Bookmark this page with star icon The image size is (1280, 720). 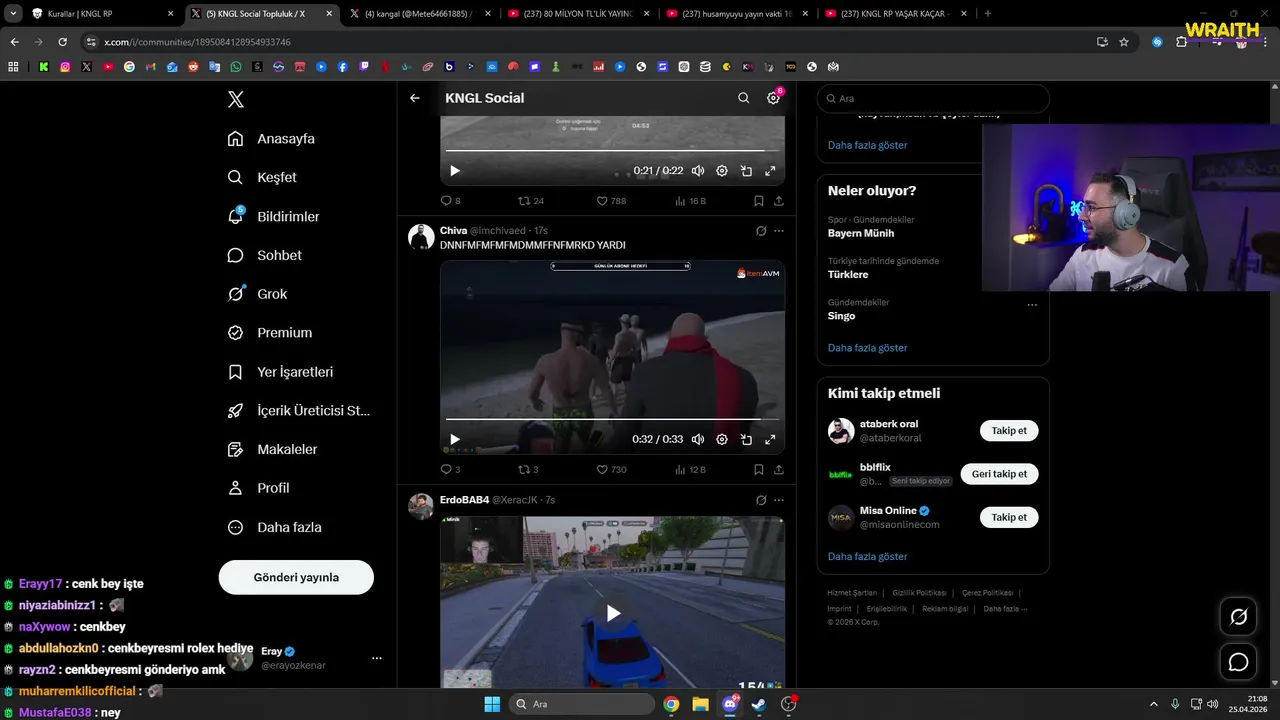coord(1124,42)
